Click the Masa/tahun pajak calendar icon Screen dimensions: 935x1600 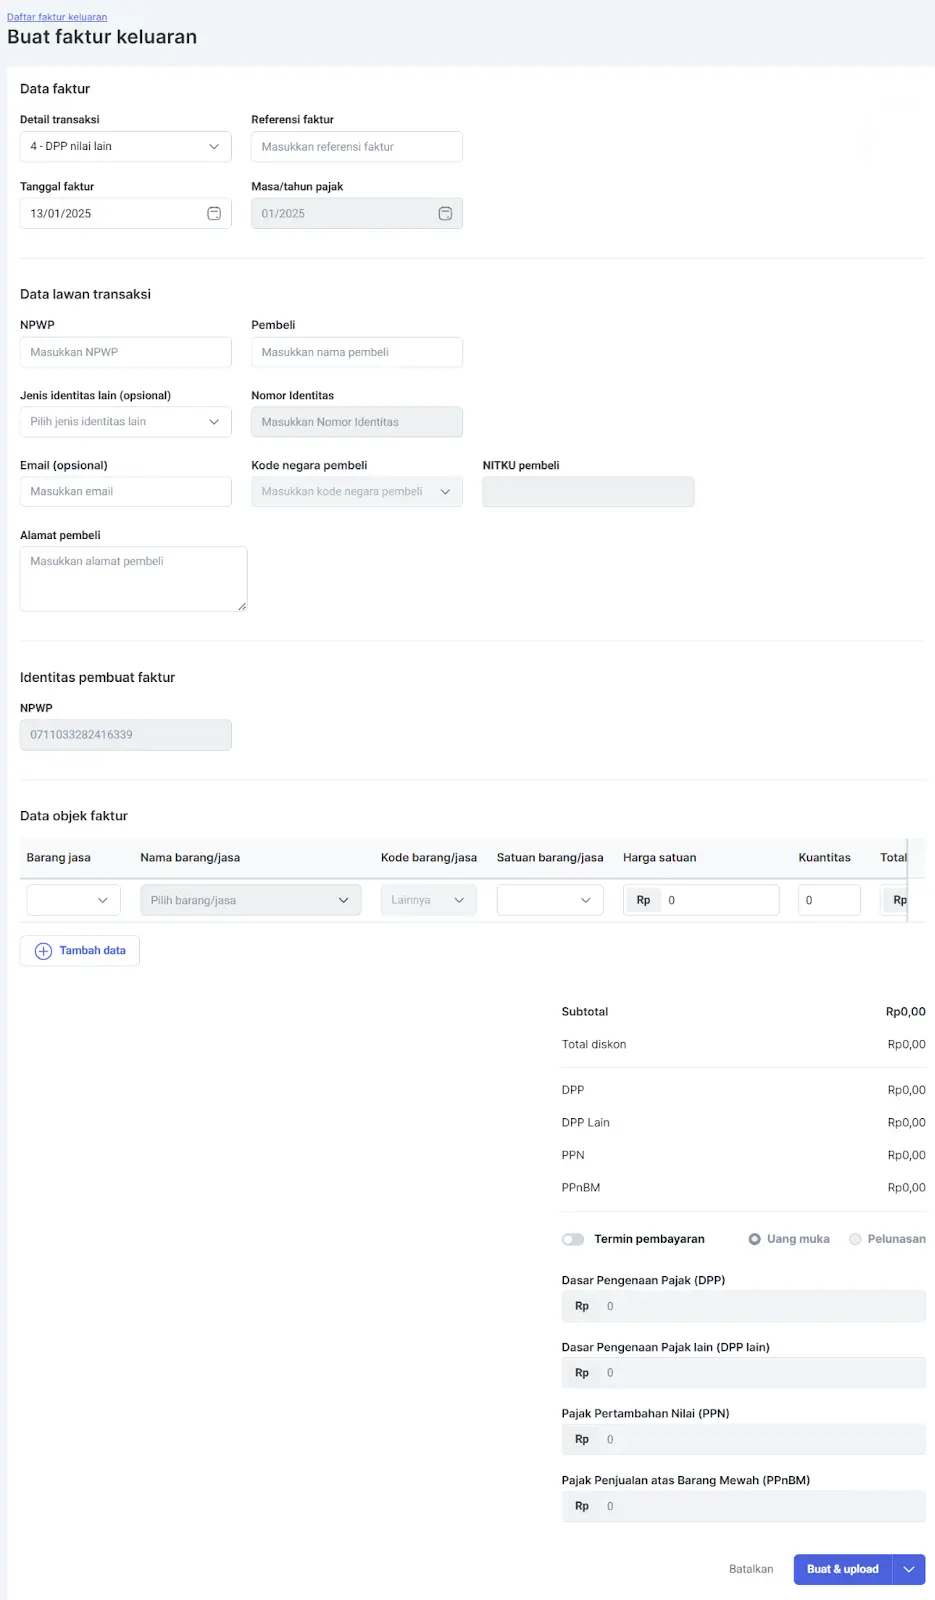click(445, 214)
